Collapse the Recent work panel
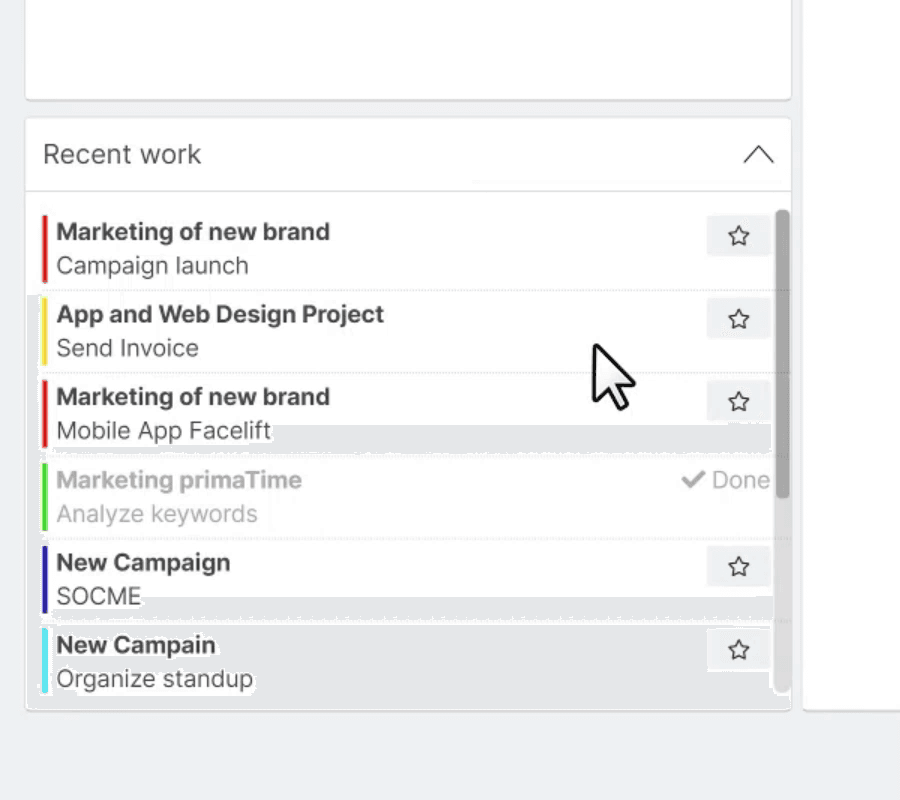Screen dimensions: 900x800 (x=758, y=154)
